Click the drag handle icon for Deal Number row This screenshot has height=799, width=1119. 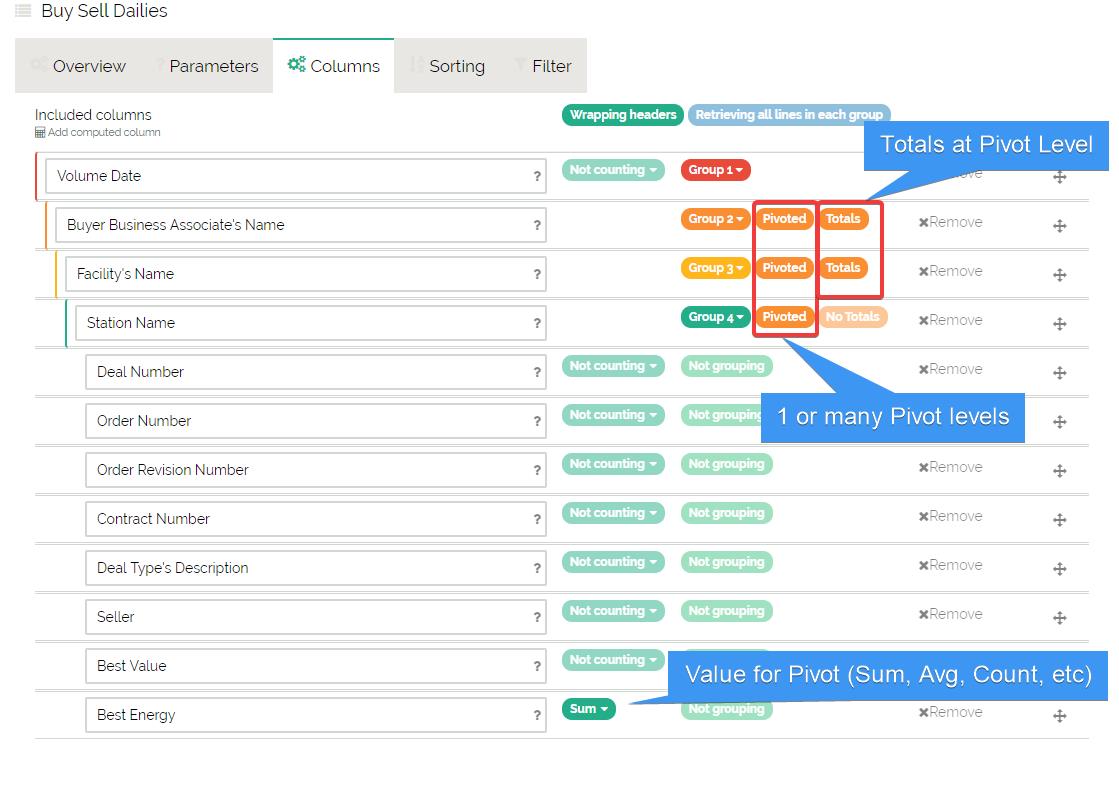(x=1059, y=373)
